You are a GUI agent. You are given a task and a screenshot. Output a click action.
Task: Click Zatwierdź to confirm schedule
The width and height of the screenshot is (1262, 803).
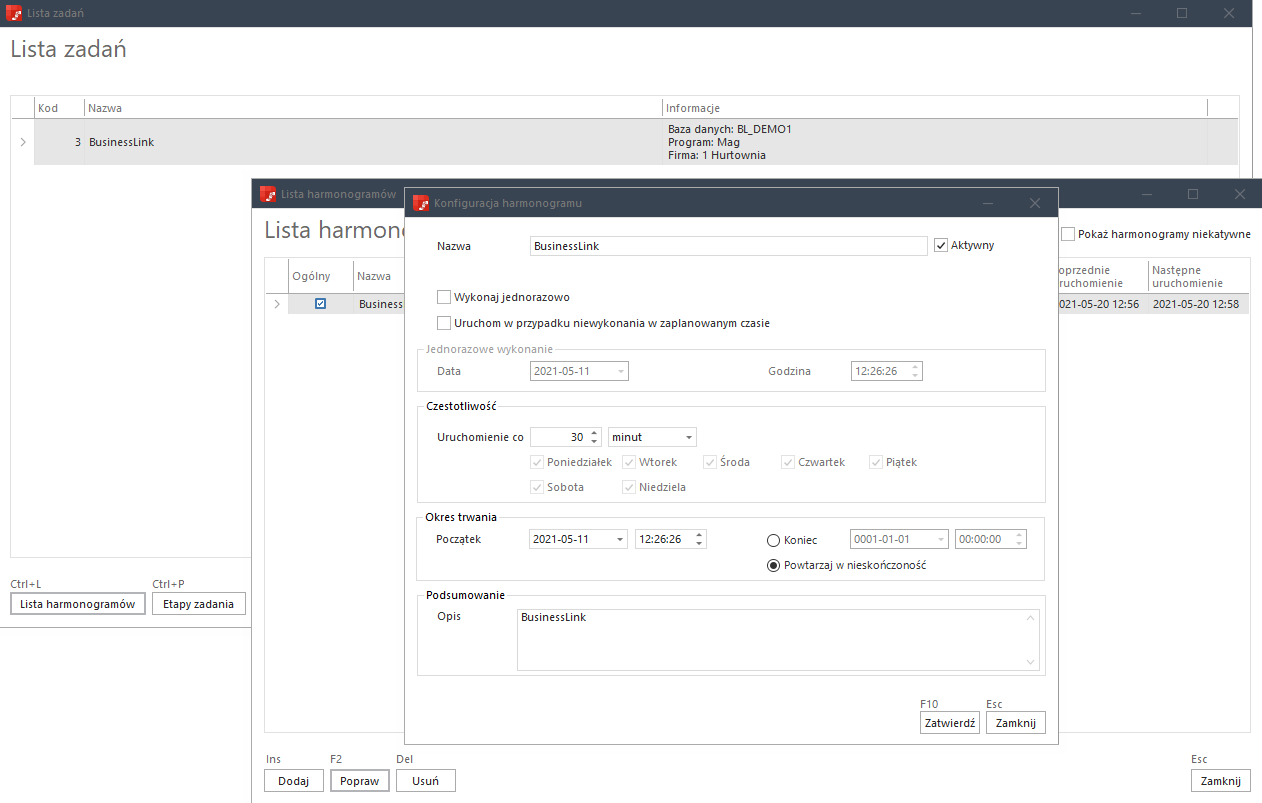[950, 723]
